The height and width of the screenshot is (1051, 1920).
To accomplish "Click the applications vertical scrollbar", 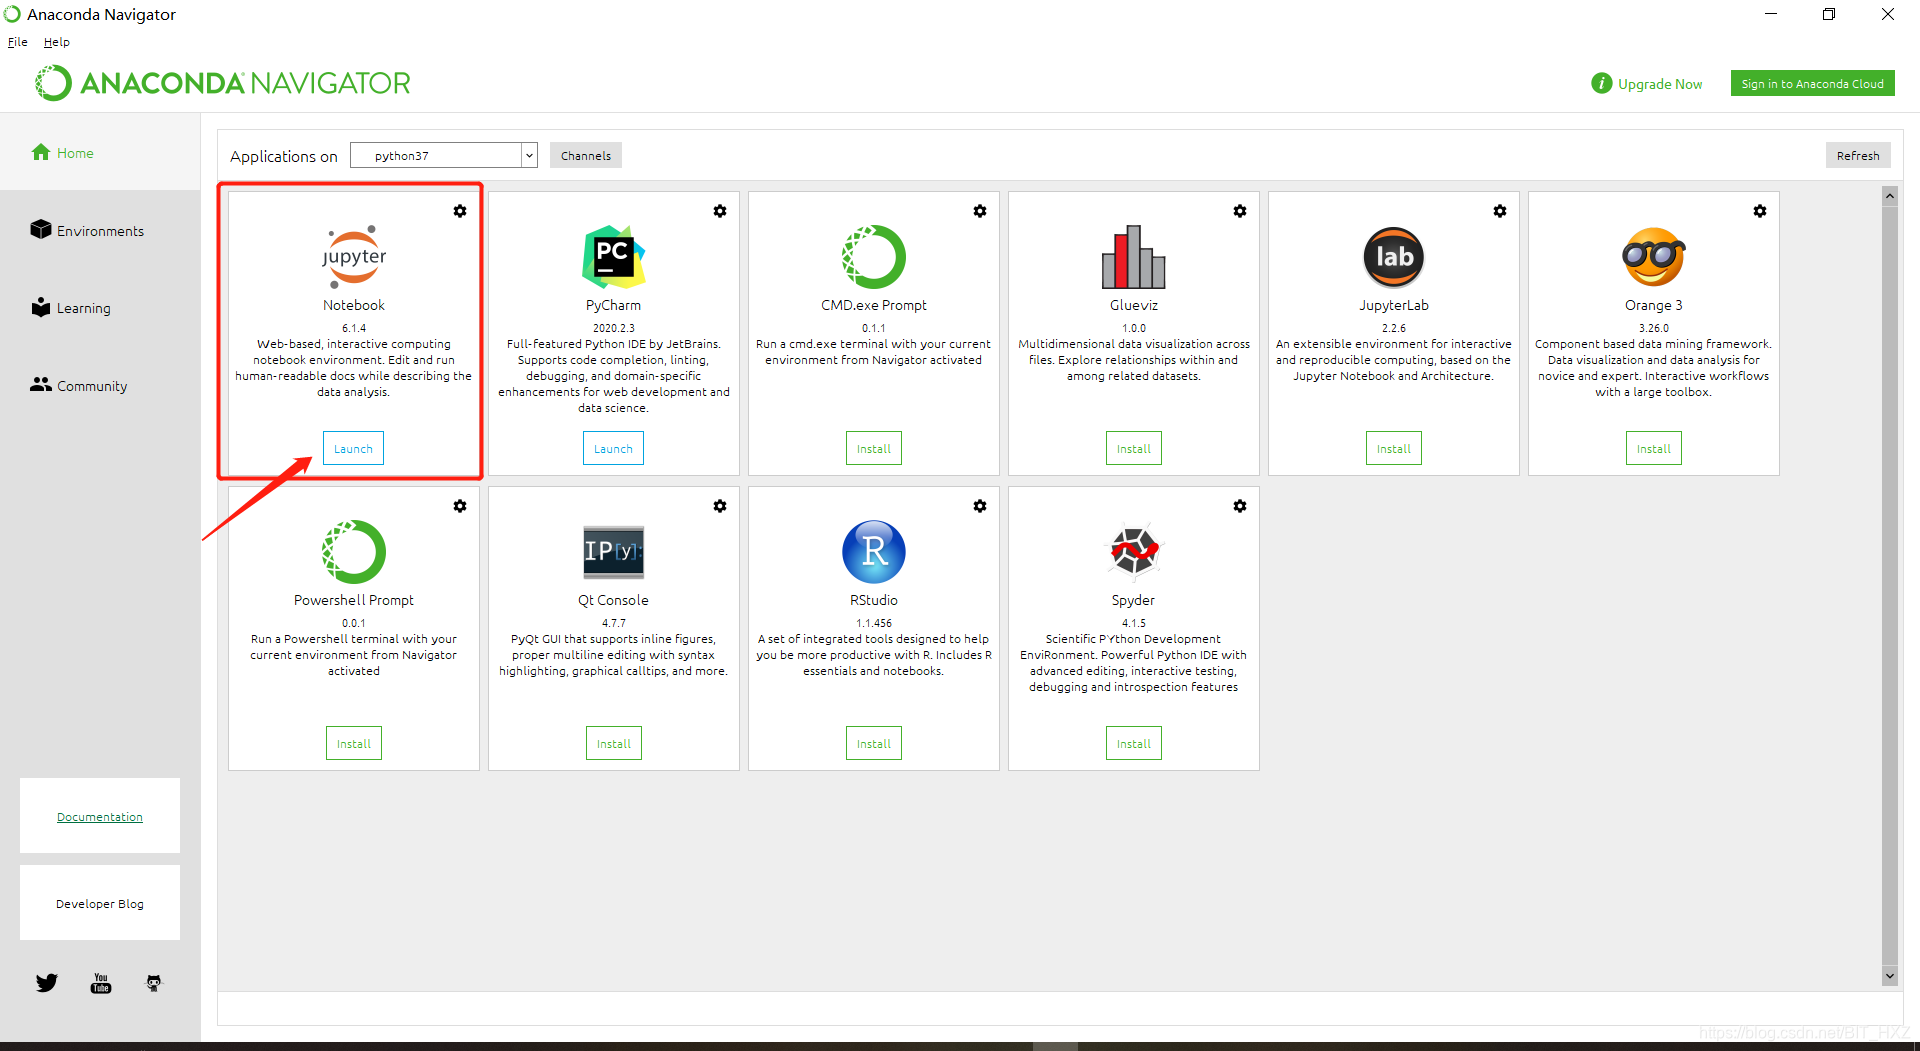I will click(x=1890, y=585).
